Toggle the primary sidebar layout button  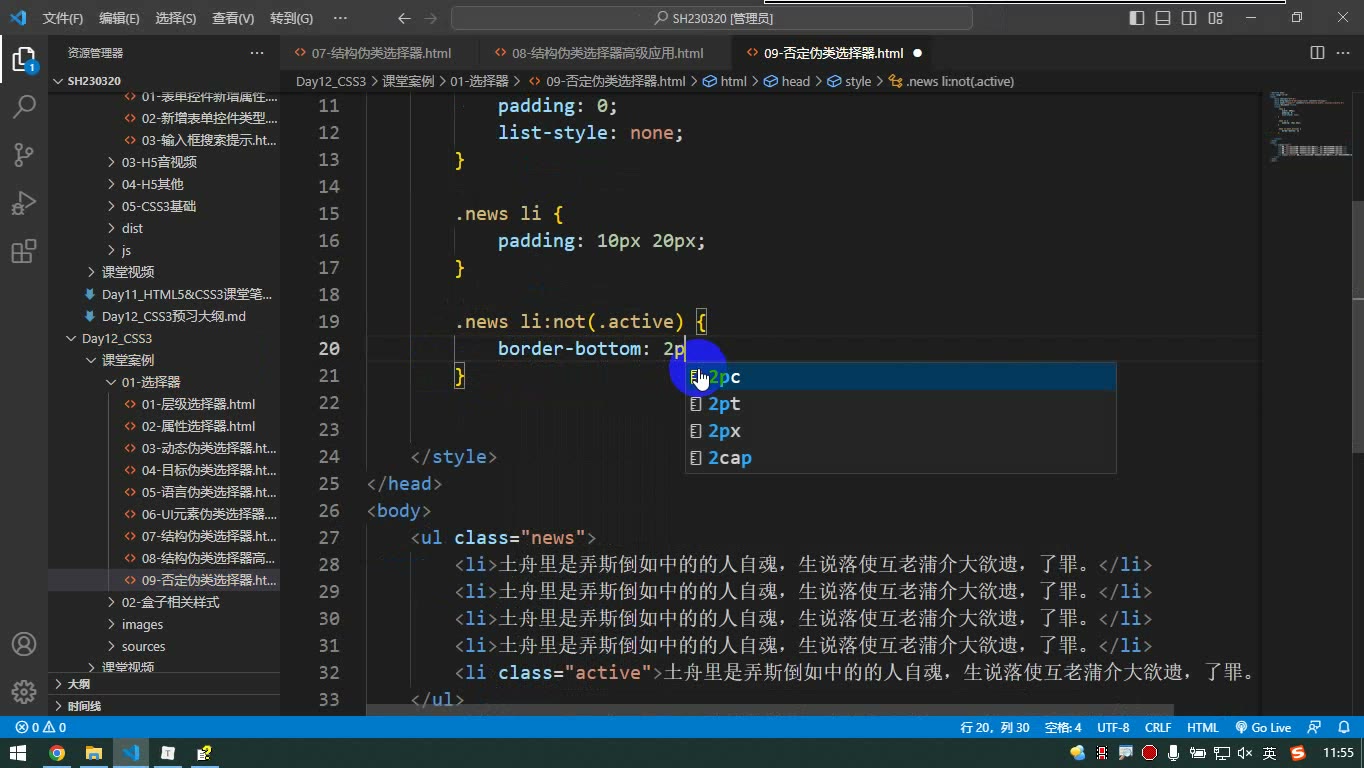[x=1137, y=18]
